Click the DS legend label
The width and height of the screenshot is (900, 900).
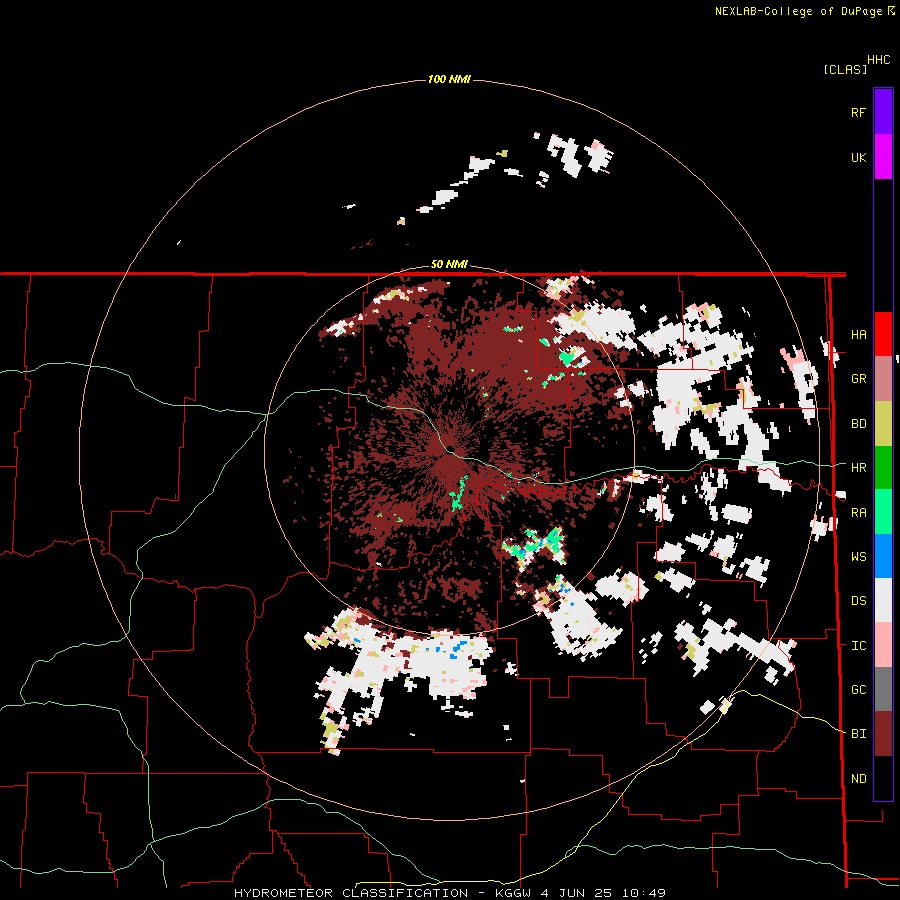click(858, 601)
